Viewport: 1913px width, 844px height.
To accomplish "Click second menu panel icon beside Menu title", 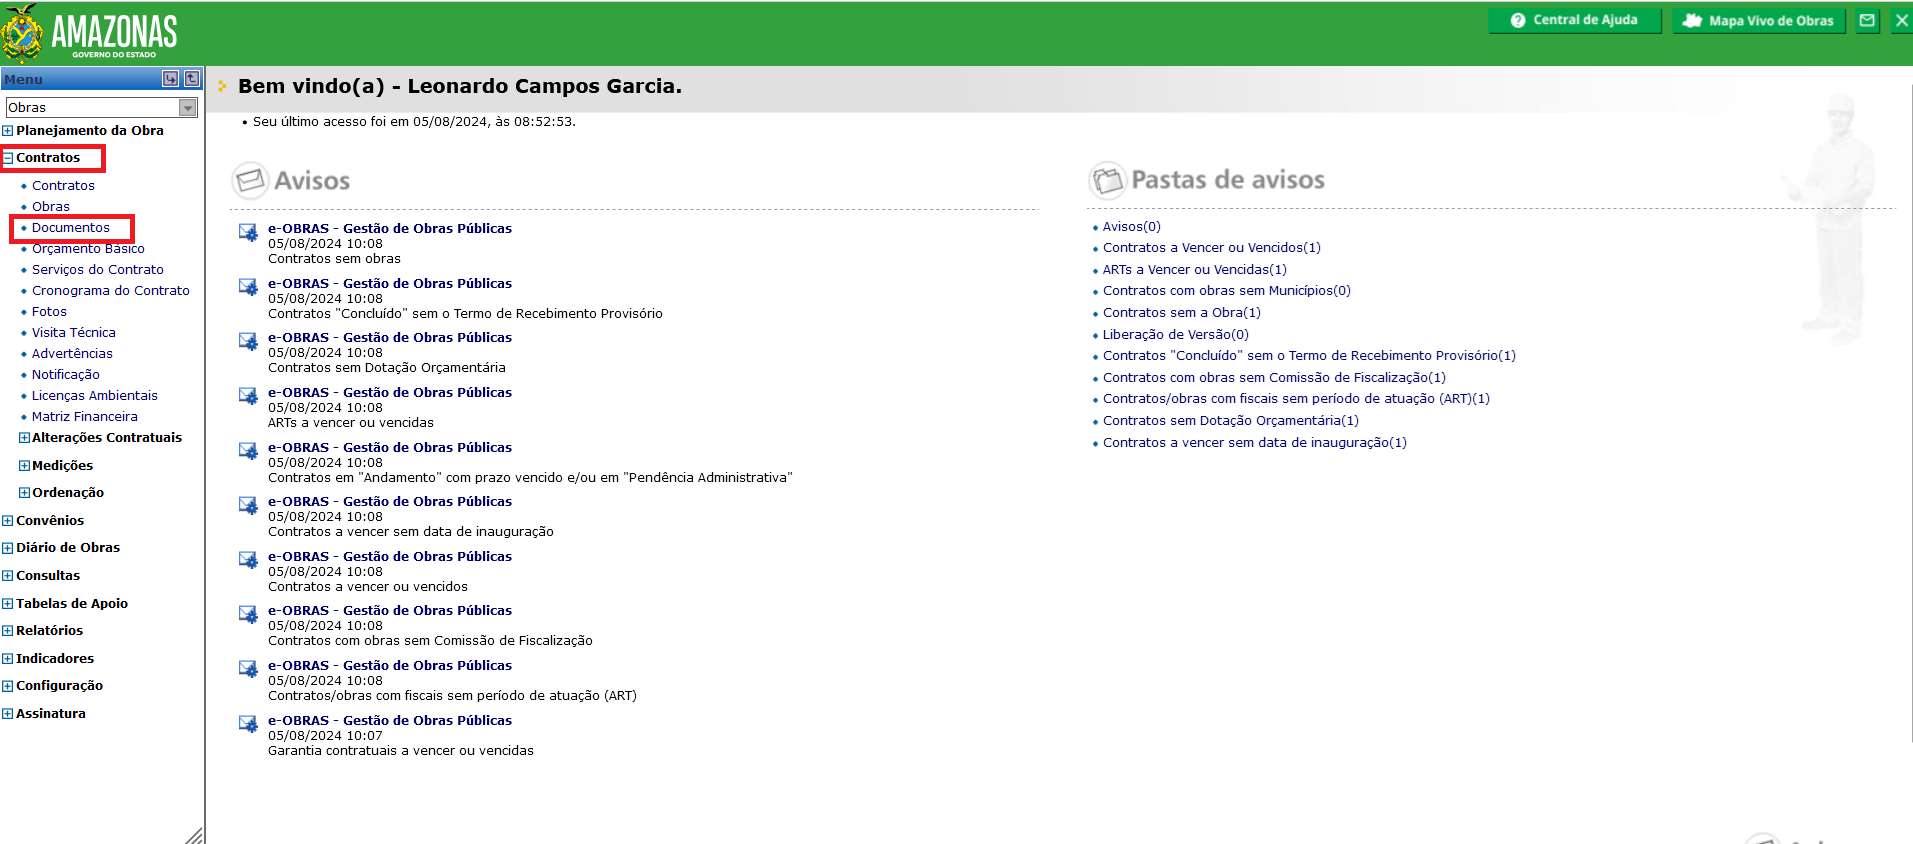I will click(x=192, y=79).
